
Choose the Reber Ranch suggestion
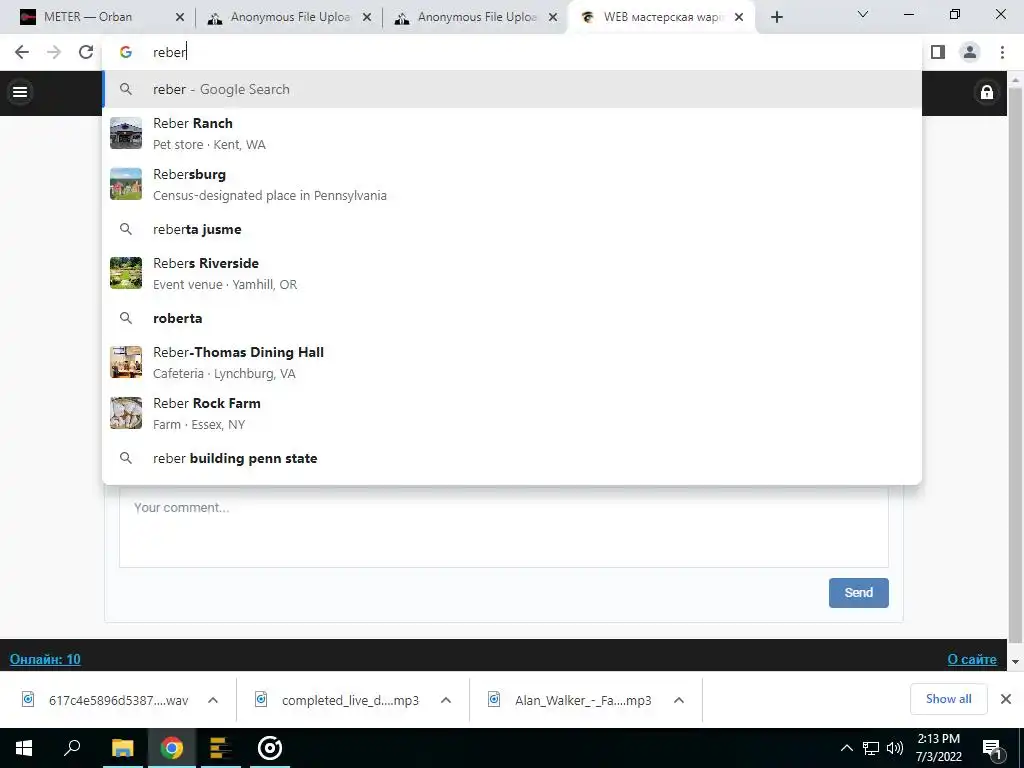pos(512,133)
